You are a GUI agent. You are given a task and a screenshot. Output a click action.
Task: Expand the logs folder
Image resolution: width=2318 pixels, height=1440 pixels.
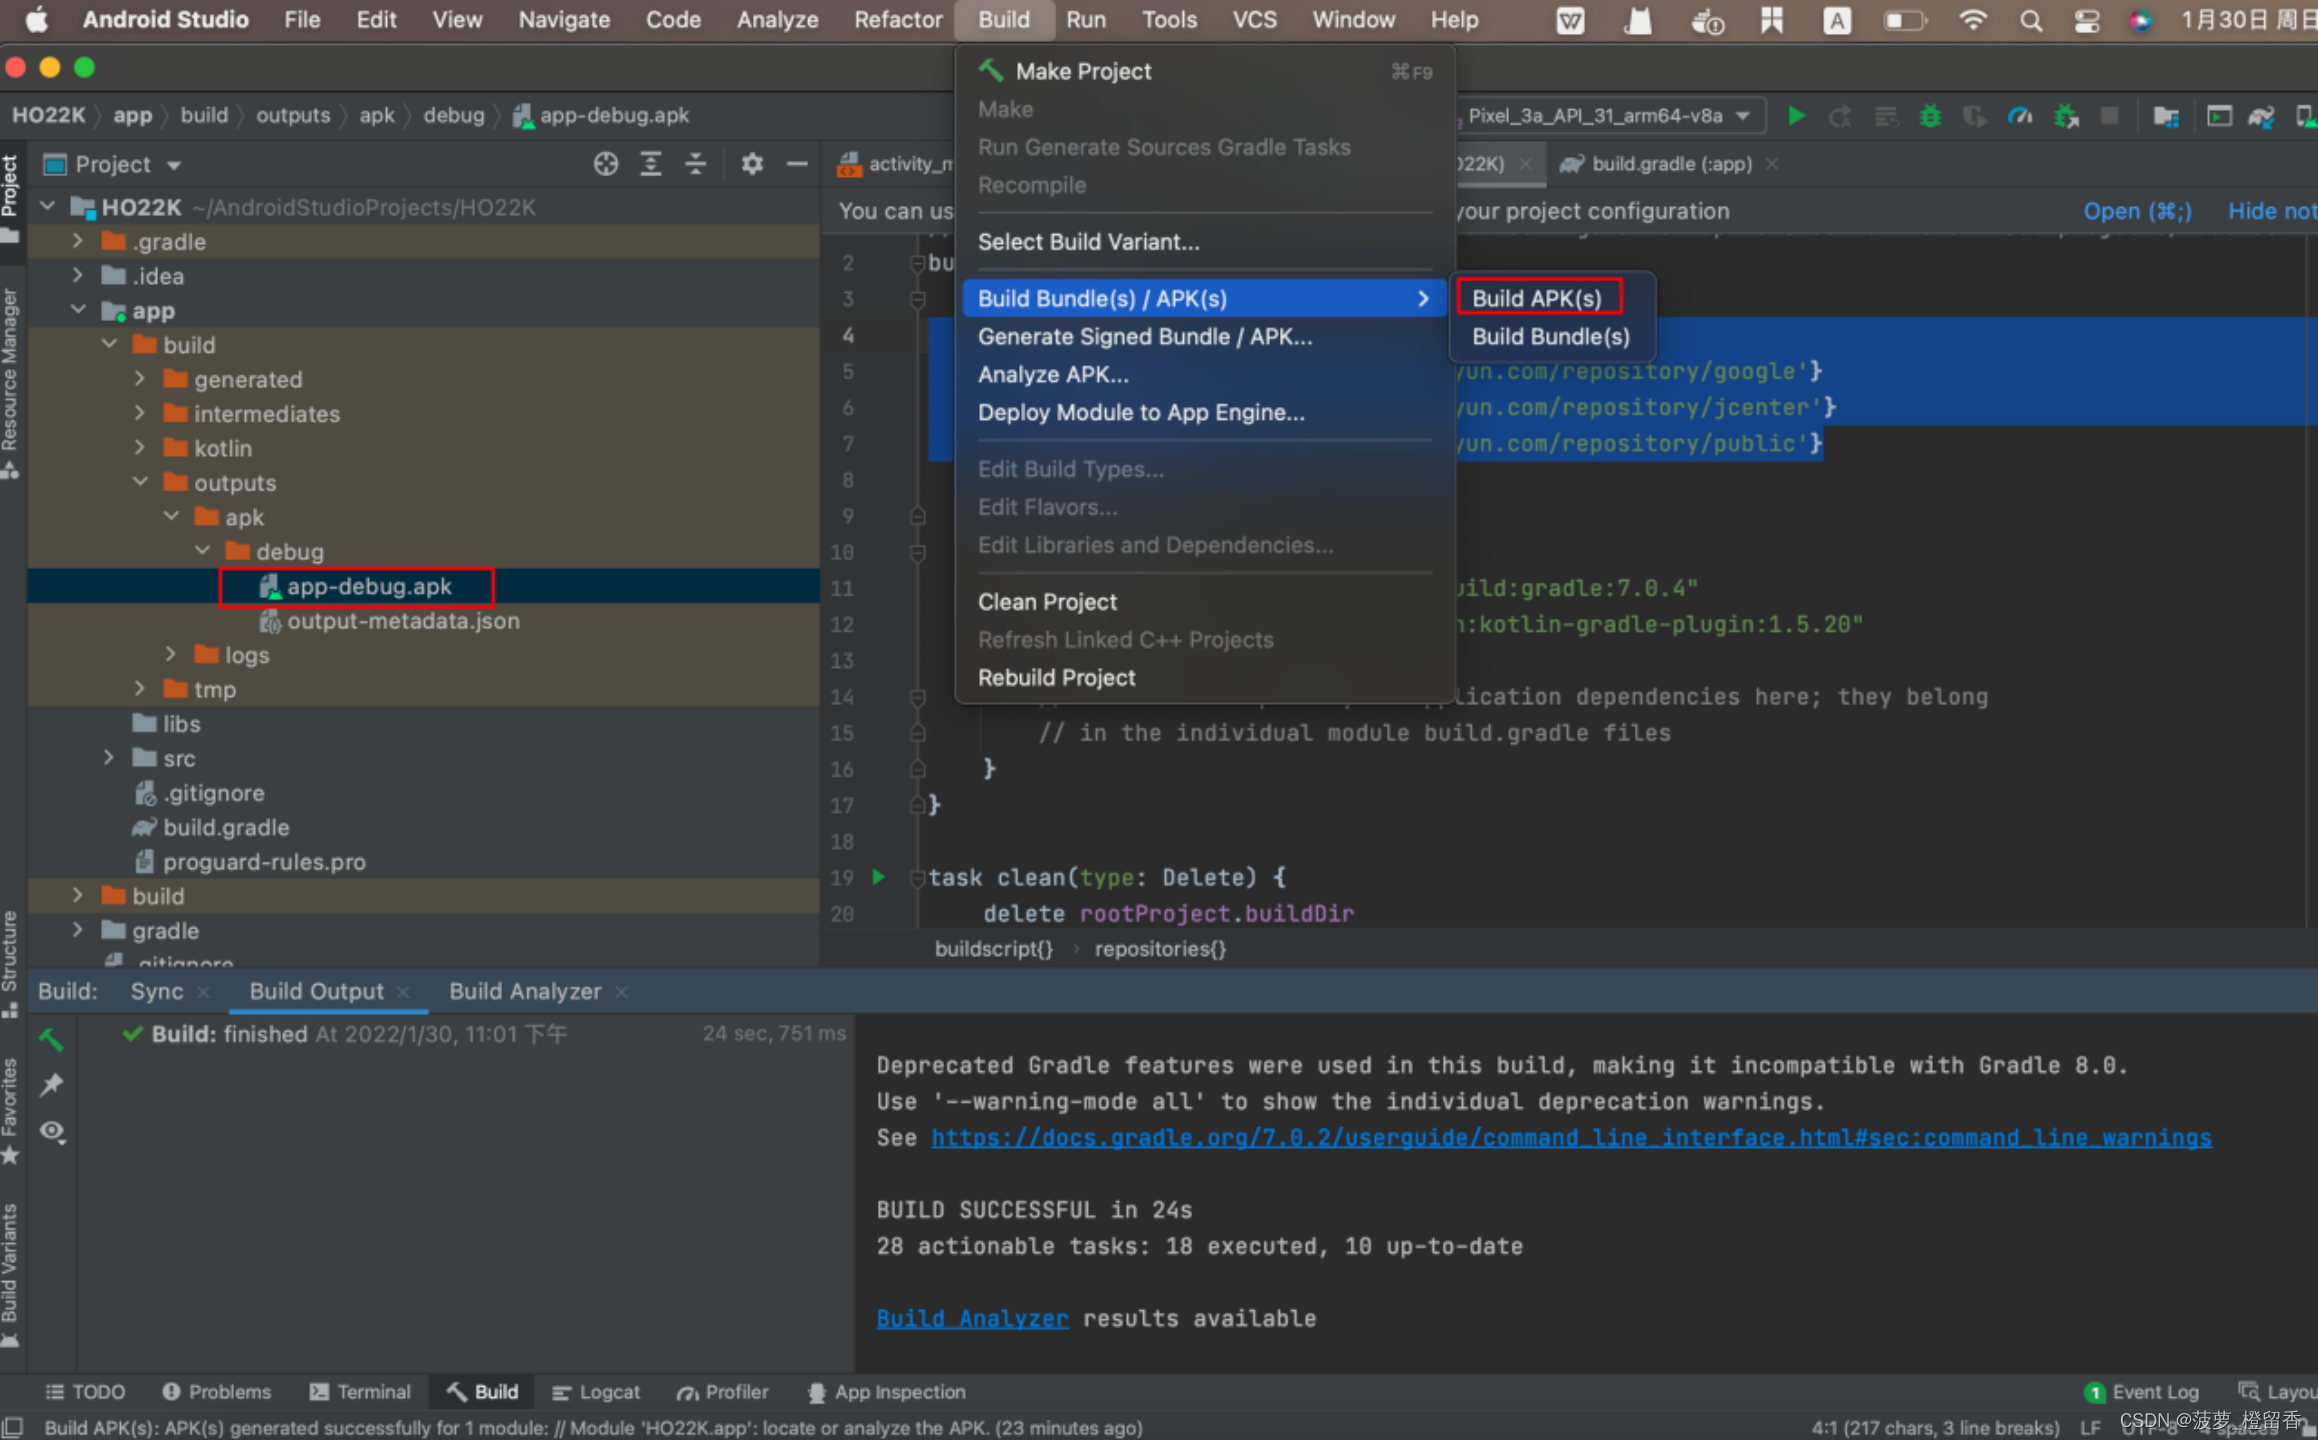click(x=171, y=654)
